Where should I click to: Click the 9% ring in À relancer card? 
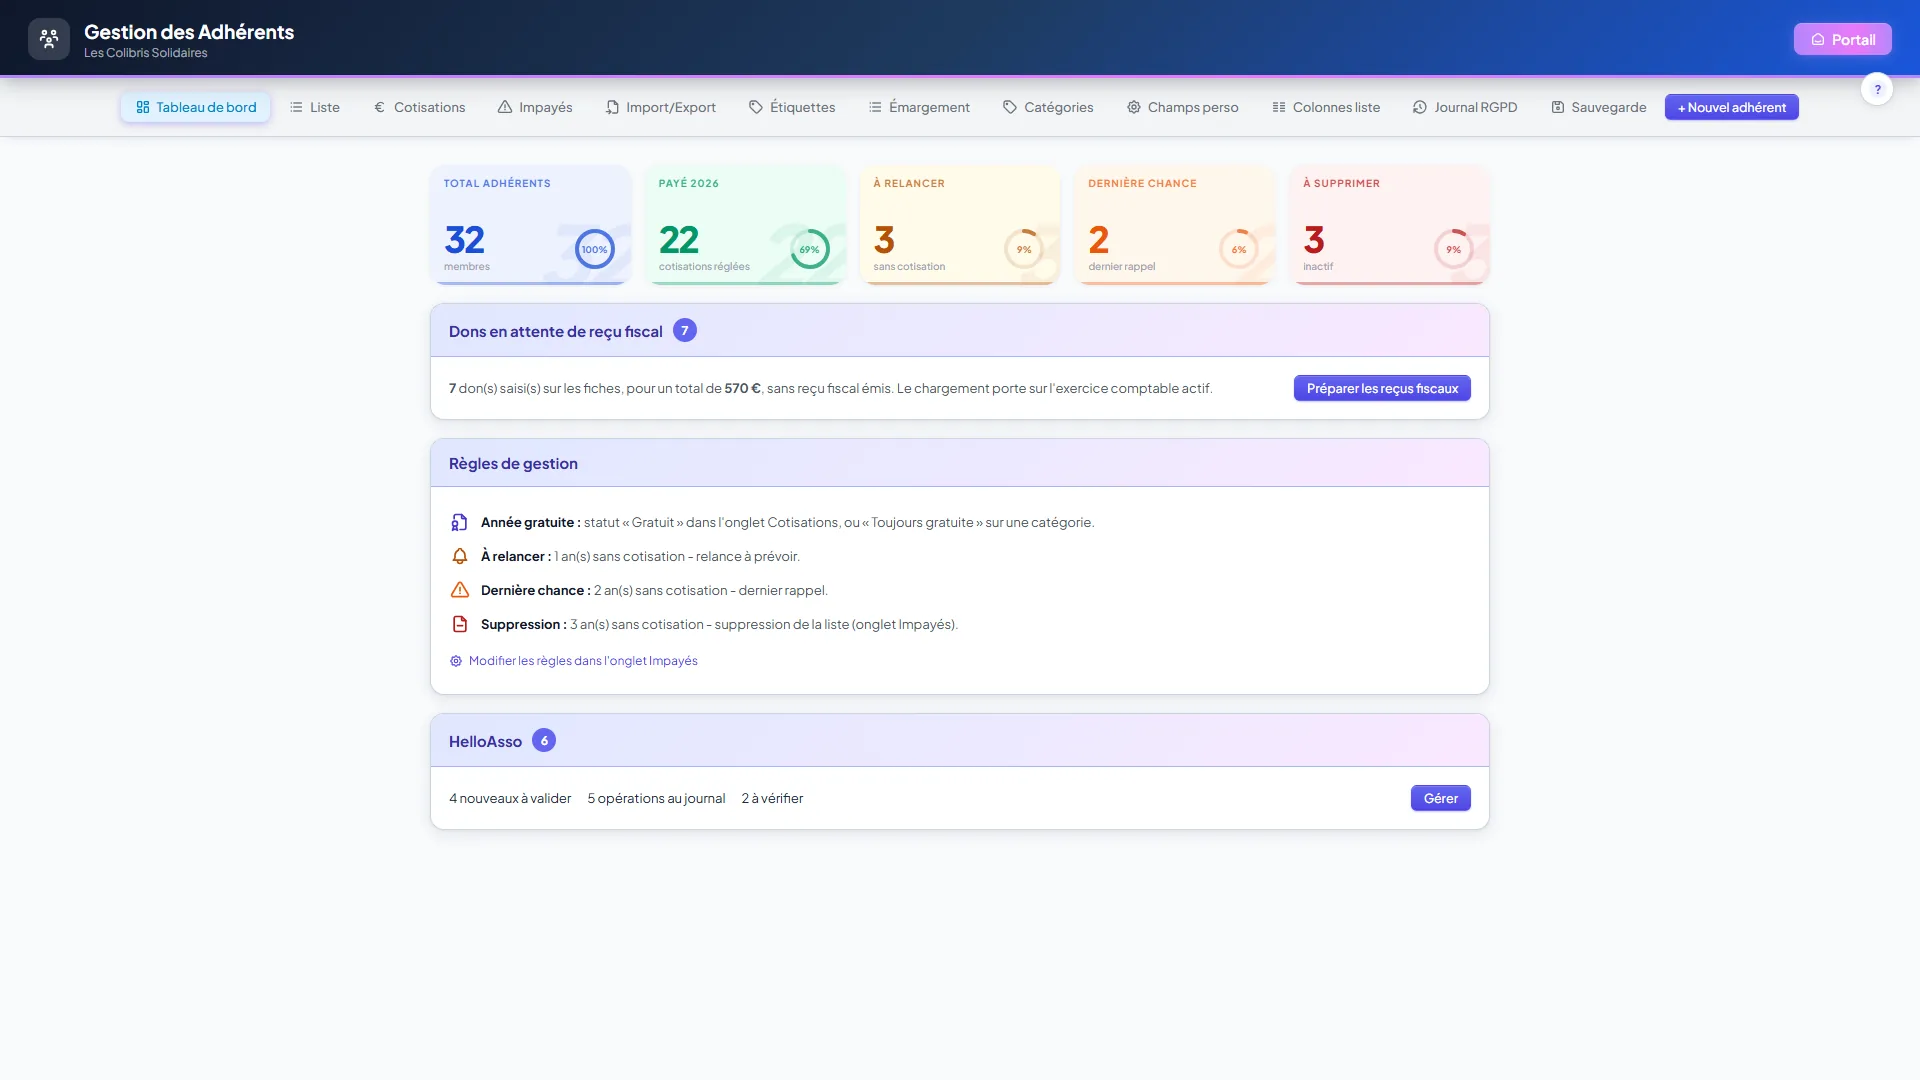pyautogui.click(x=1024, y=249)
